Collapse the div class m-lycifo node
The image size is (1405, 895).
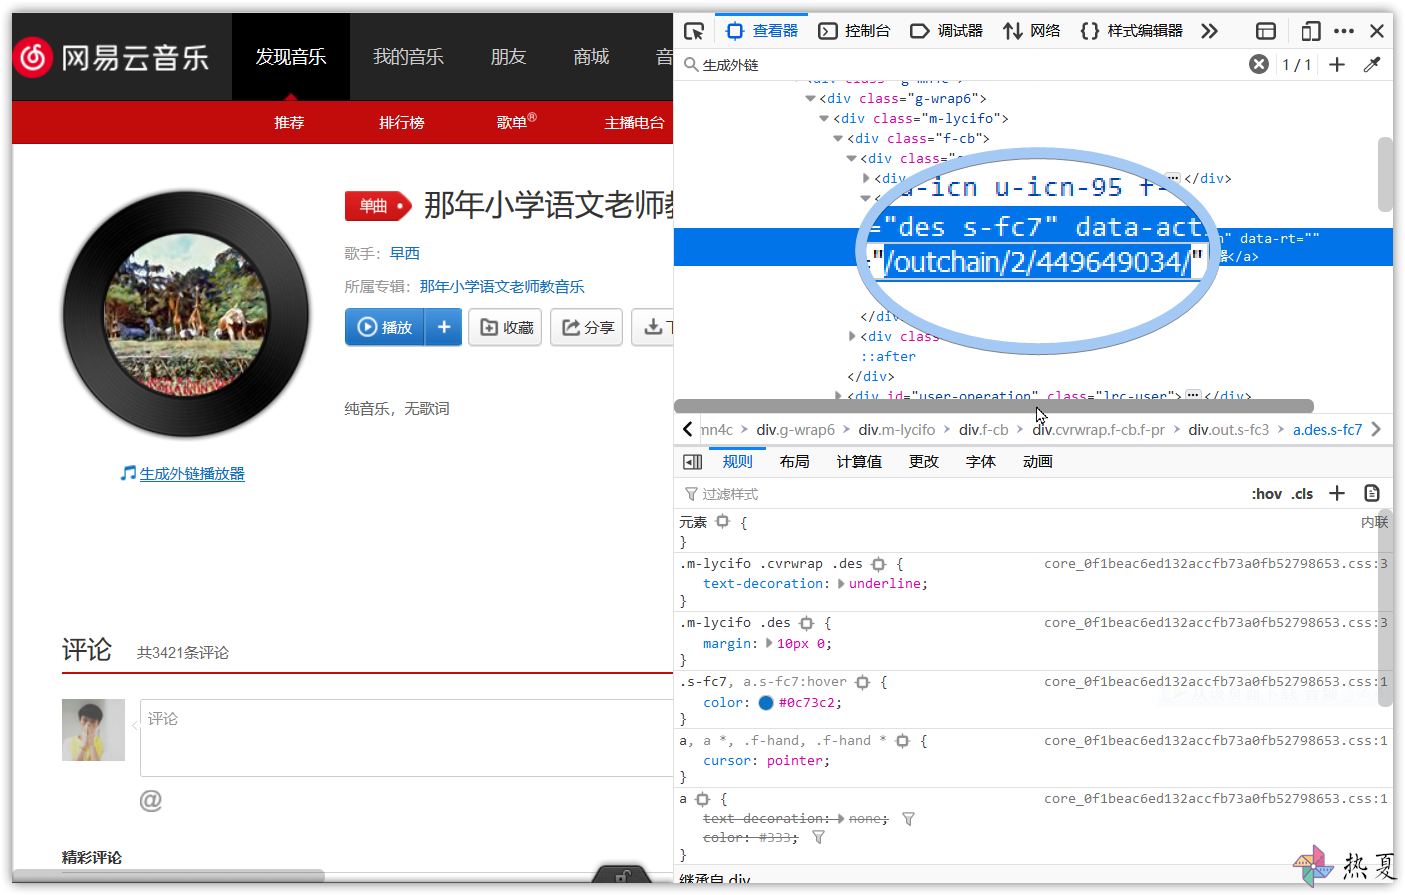824,118
